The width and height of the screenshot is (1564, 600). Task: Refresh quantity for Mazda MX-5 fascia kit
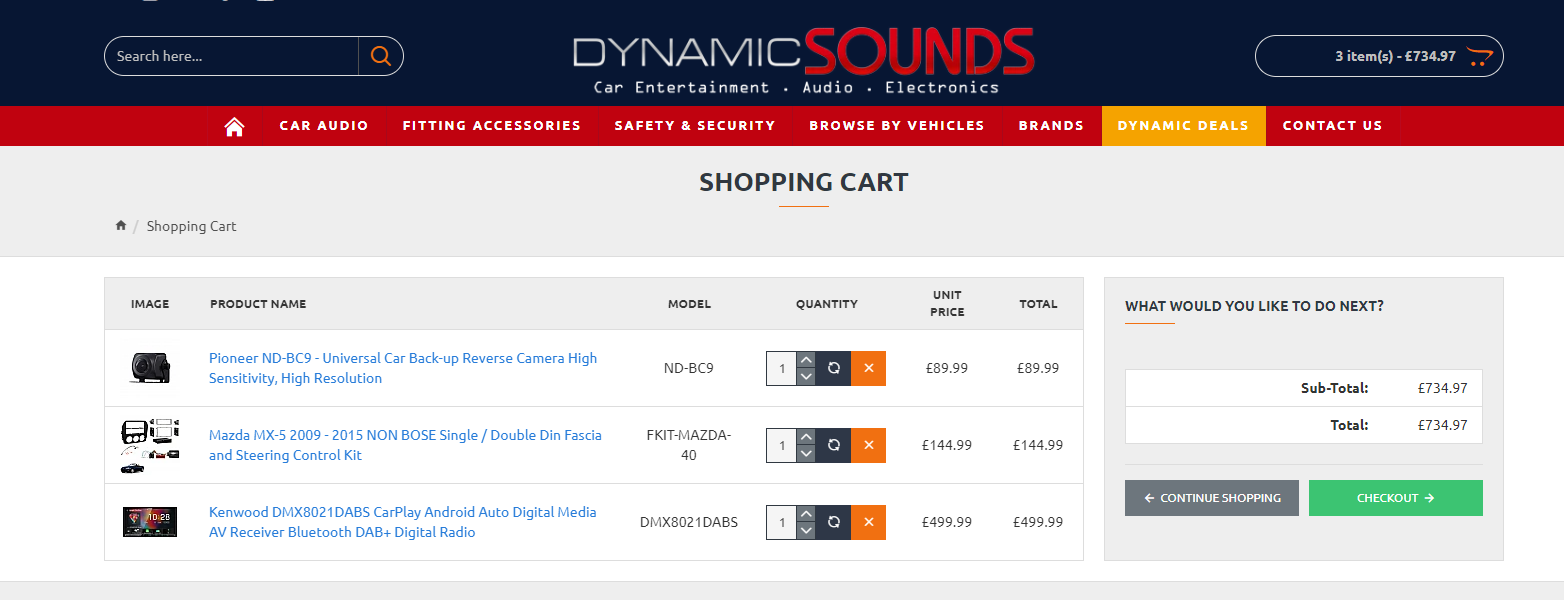pos(833,445)
